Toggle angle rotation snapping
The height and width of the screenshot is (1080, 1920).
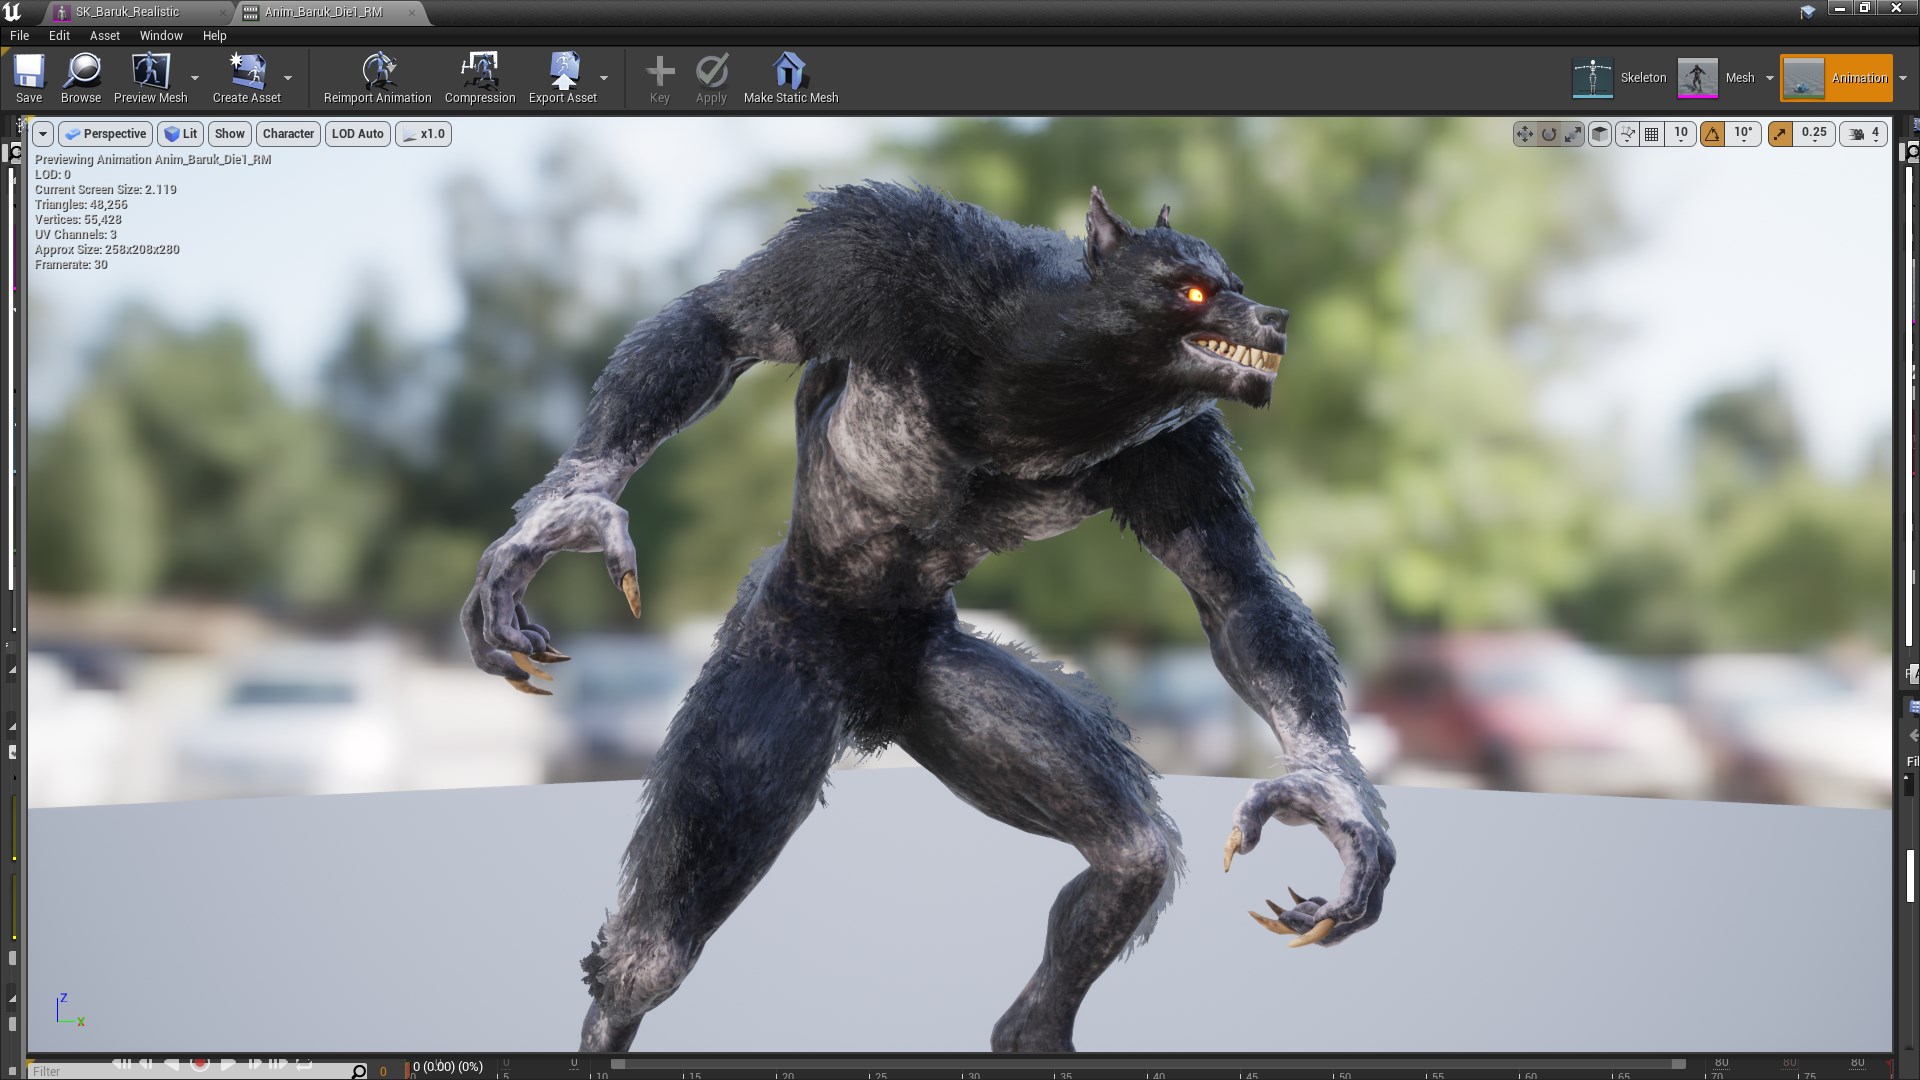pyautogui.click(x=1714, y=133)
